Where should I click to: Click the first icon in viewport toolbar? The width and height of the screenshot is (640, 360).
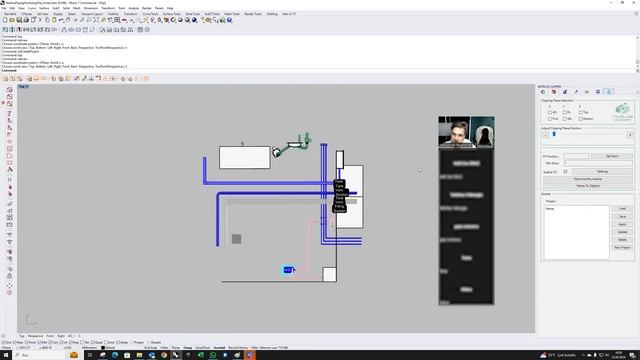tap(5, 78)
